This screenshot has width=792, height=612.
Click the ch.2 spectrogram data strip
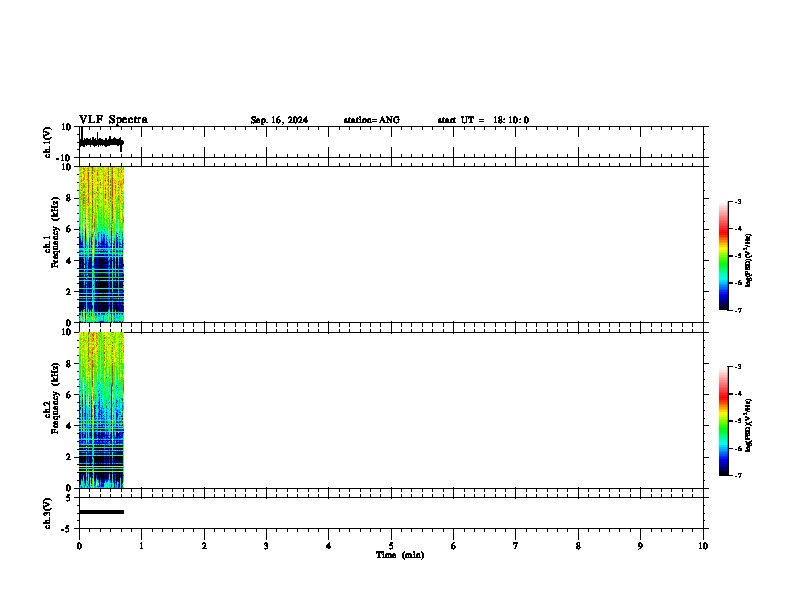(x=102, y=410)
